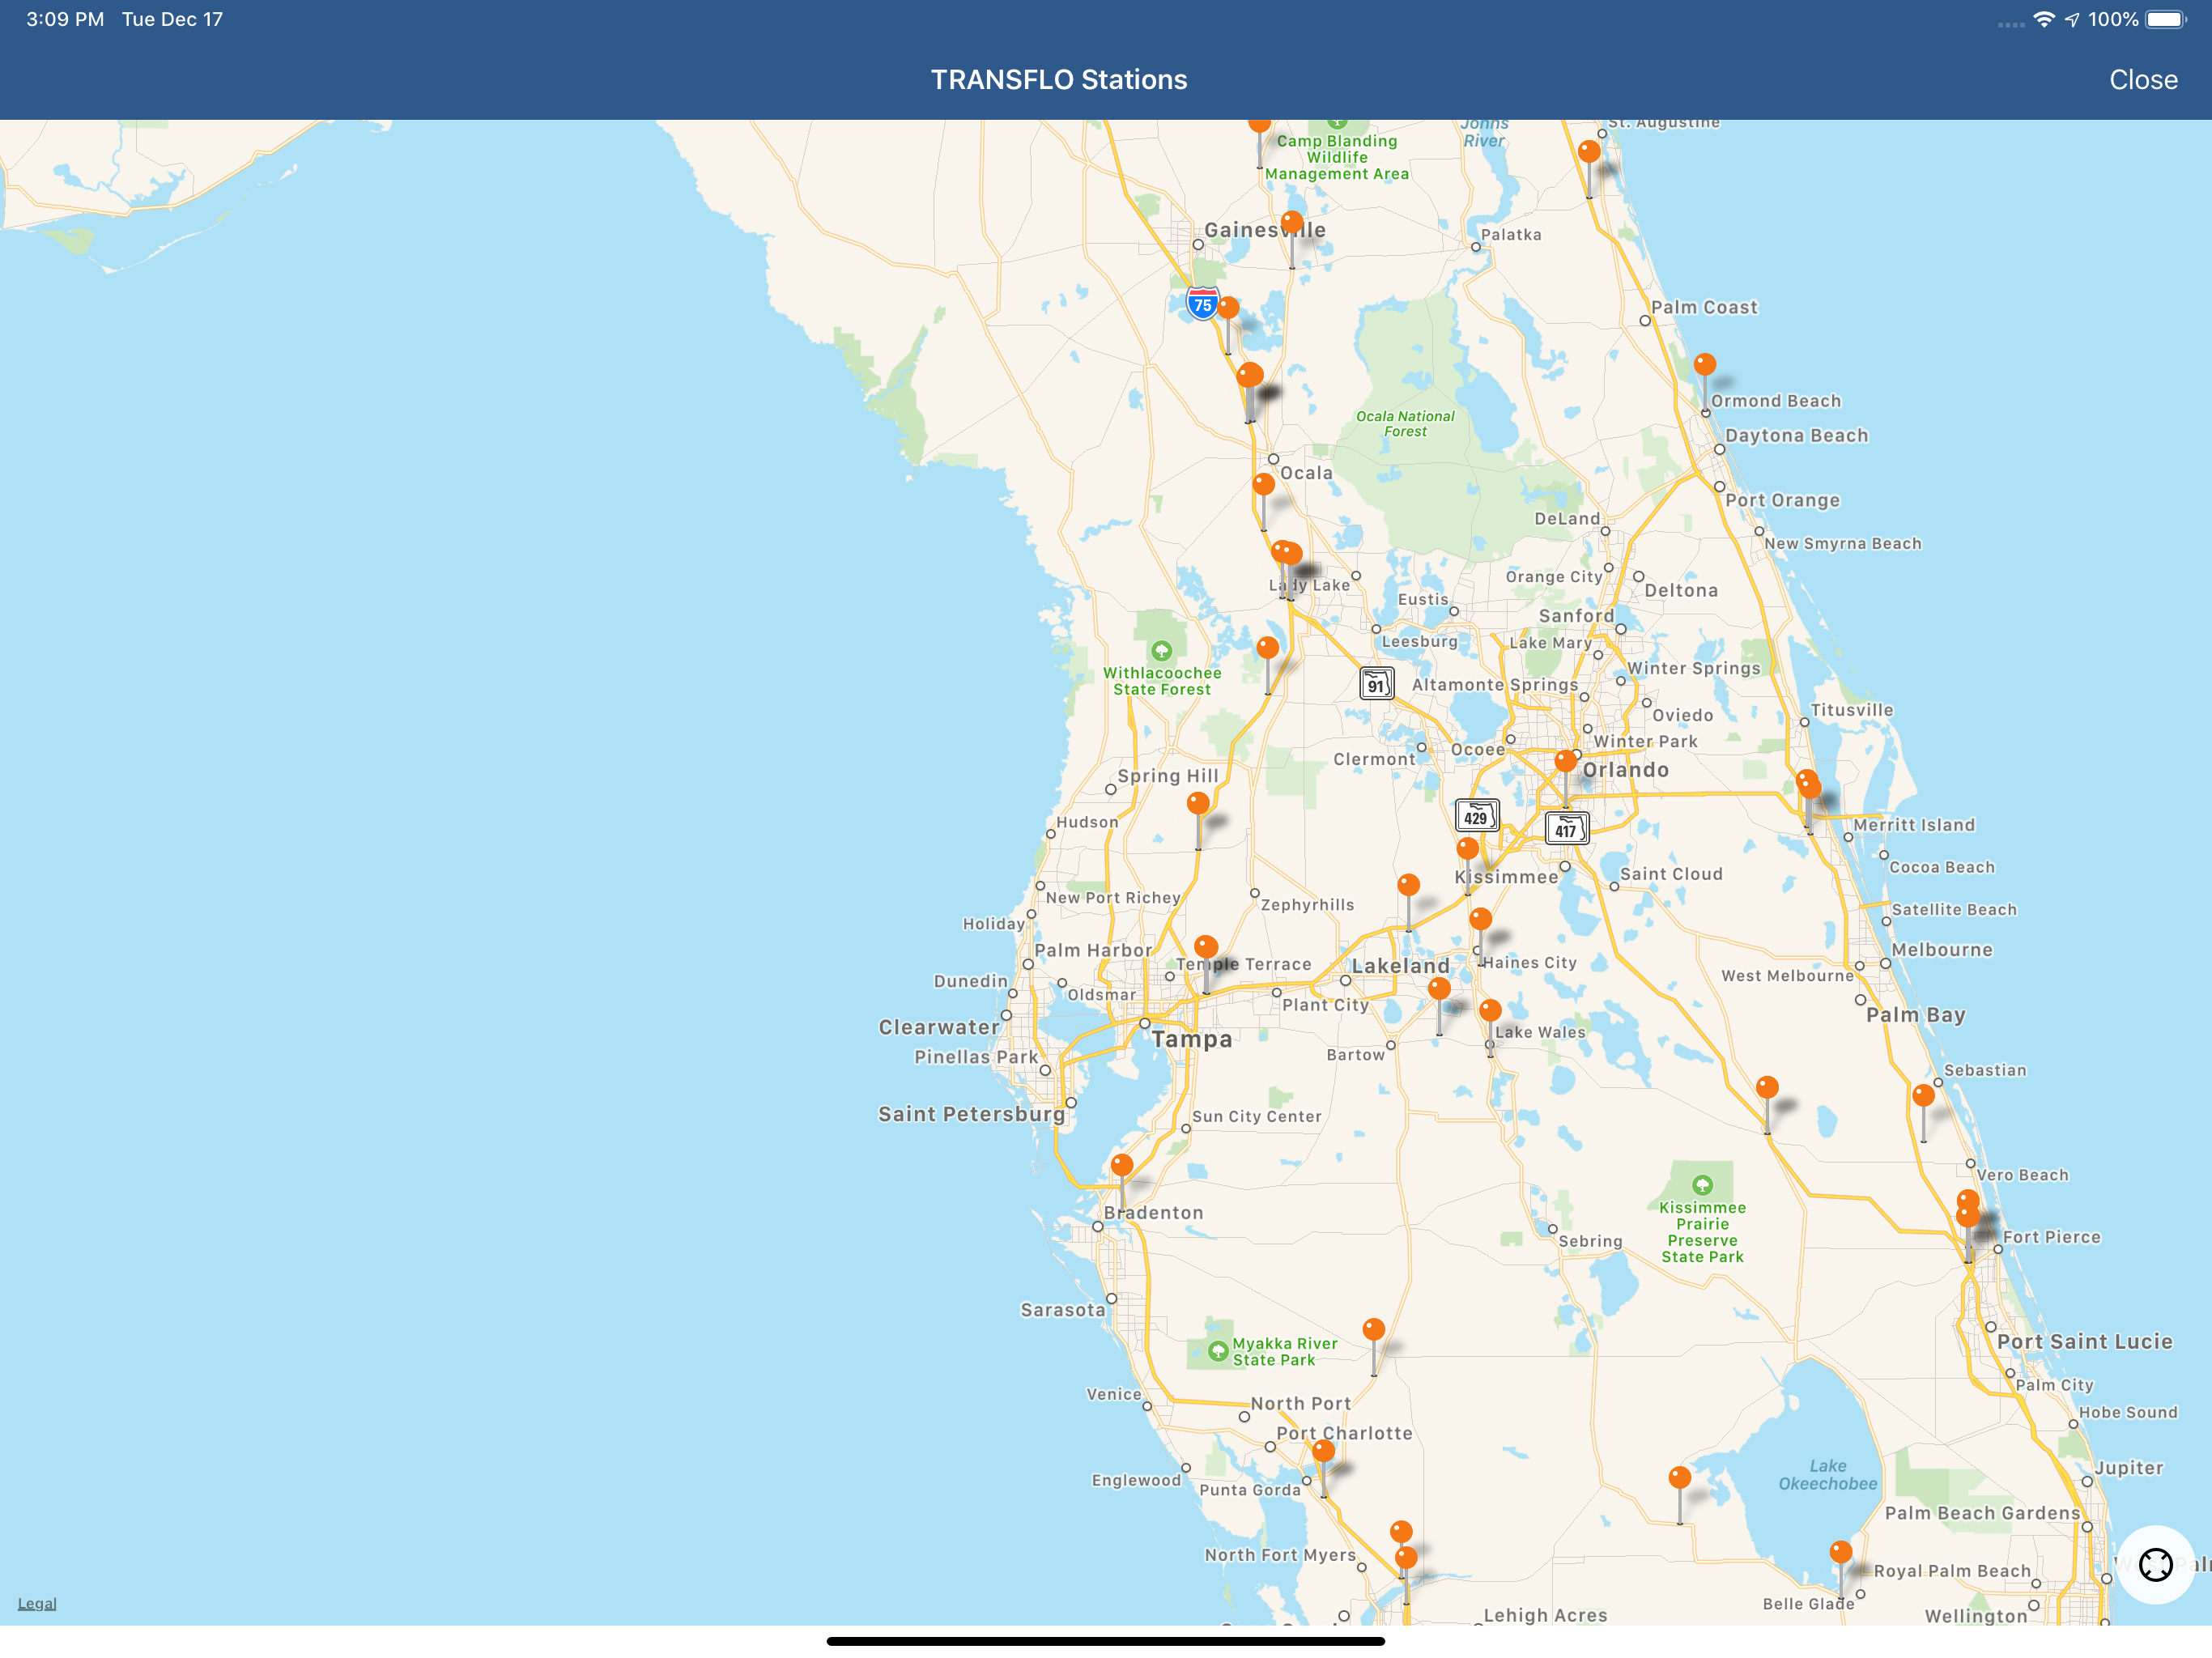
Task: Tap the Sarasota city label
Action: [x=1062, y=1310]
